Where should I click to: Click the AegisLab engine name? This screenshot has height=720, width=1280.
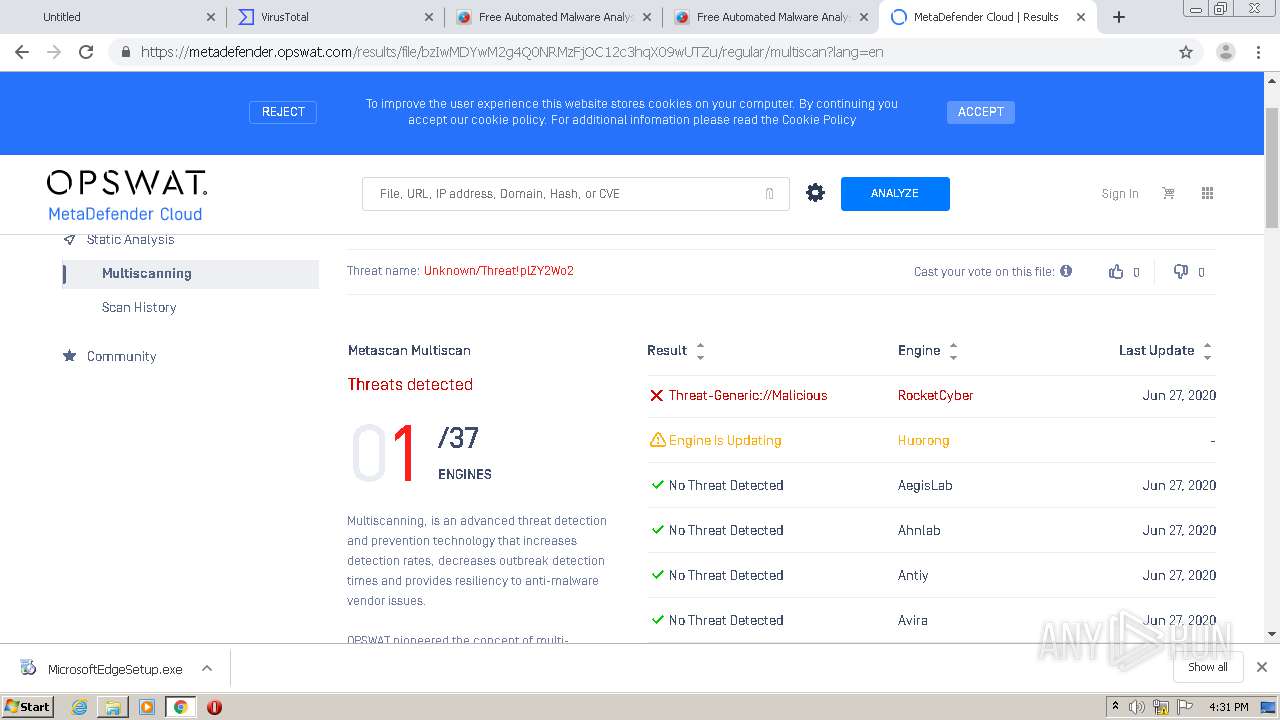[x=925, y=485]
